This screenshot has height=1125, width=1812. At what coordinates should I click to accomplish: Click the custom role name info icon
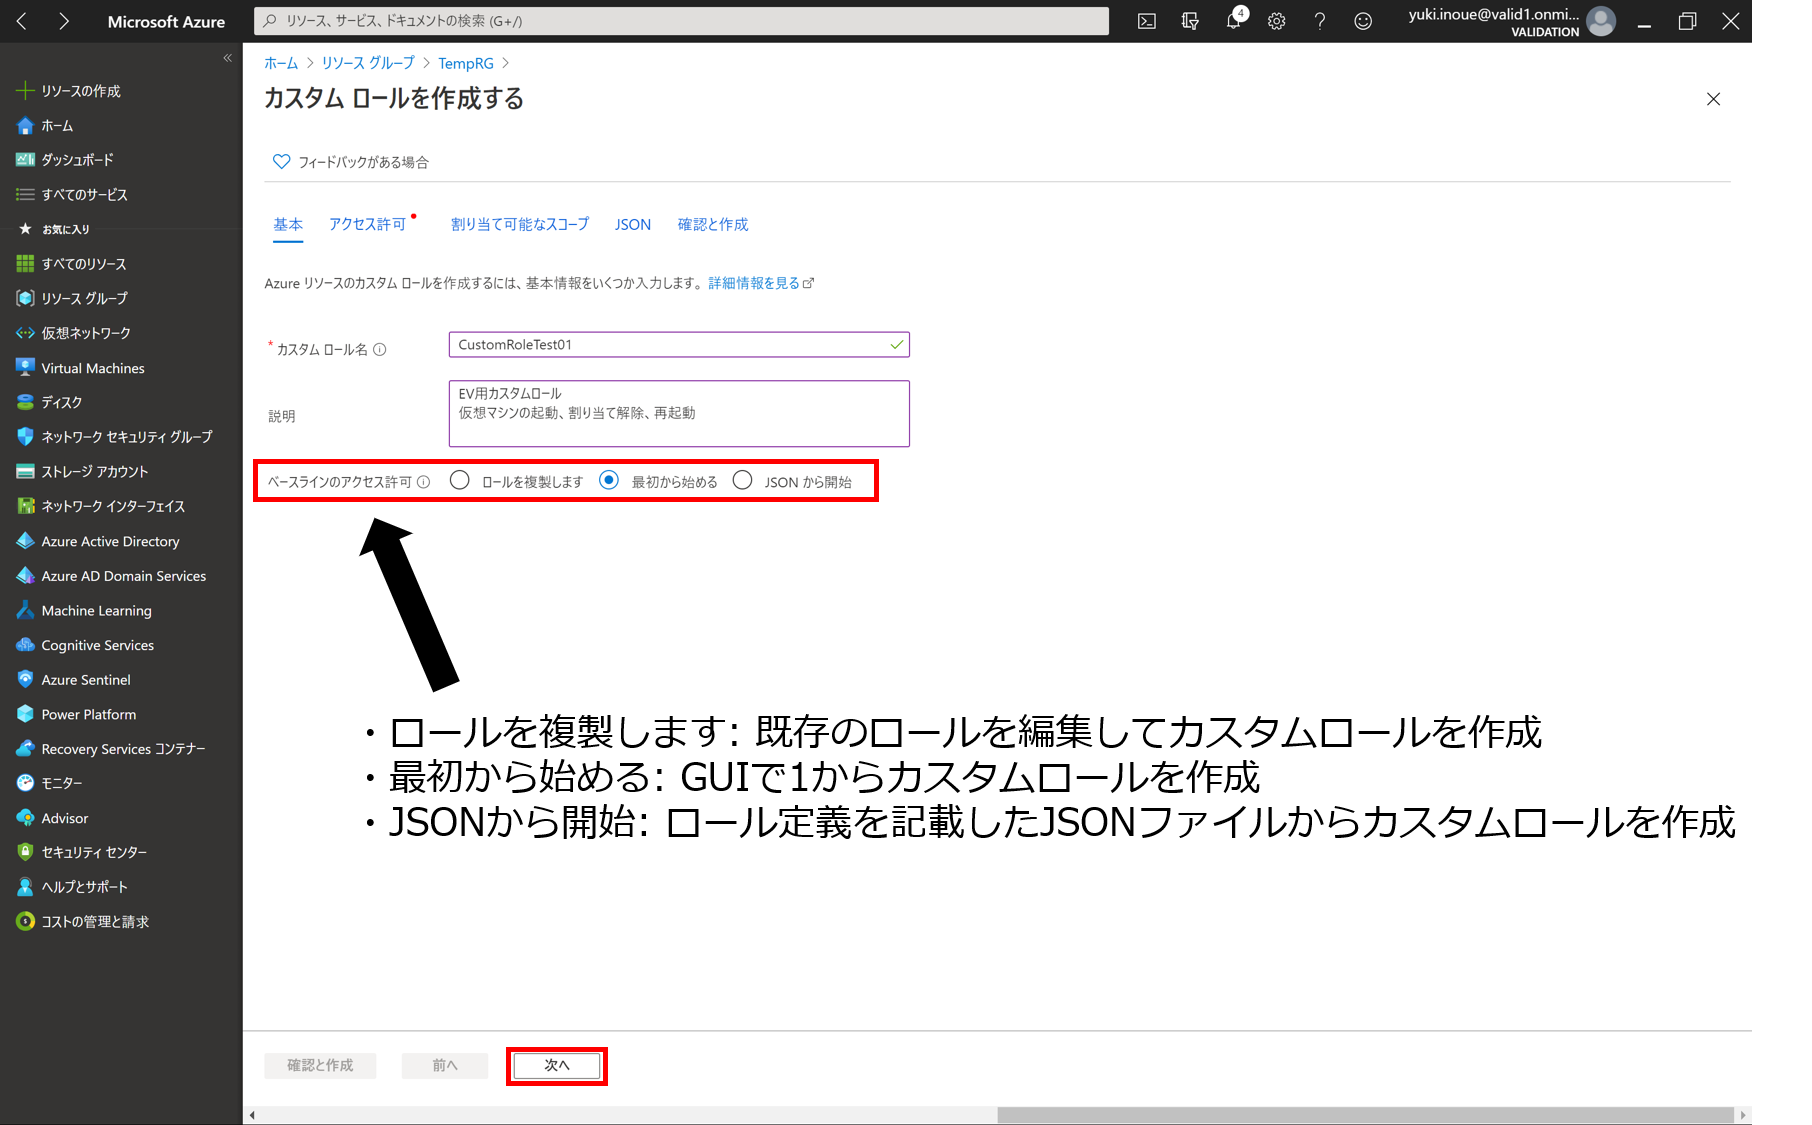tap(380, 349)
